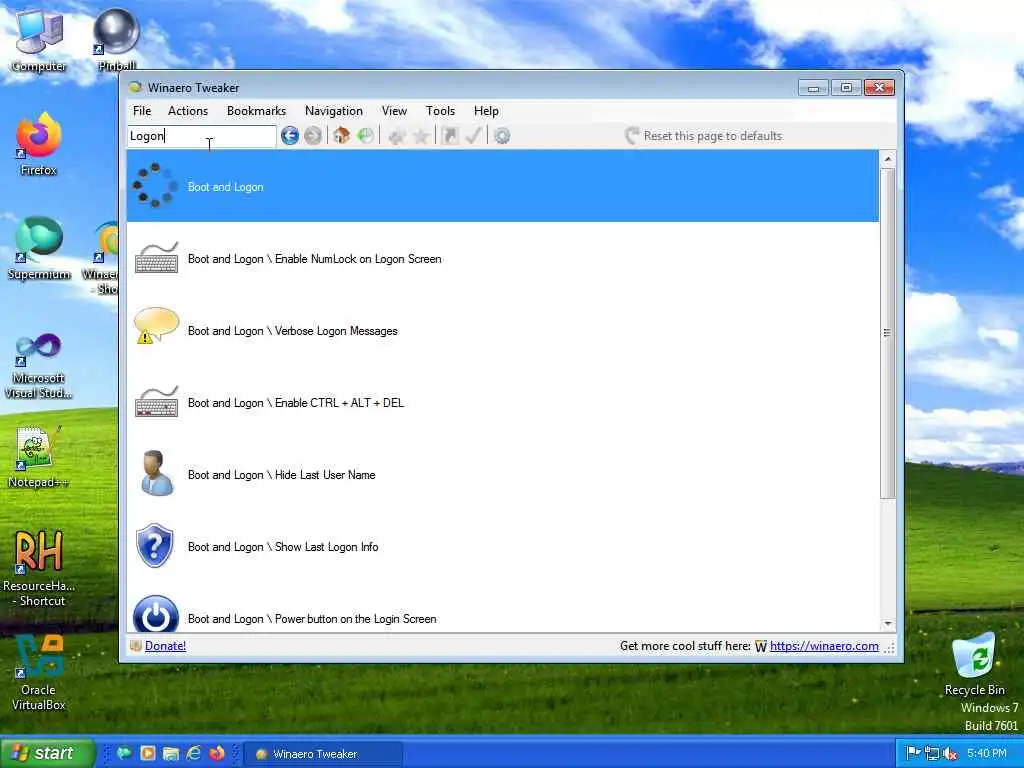
Task: Click the greyed shortcut arrow toolbar icon
Action: (x=449, y=136)
